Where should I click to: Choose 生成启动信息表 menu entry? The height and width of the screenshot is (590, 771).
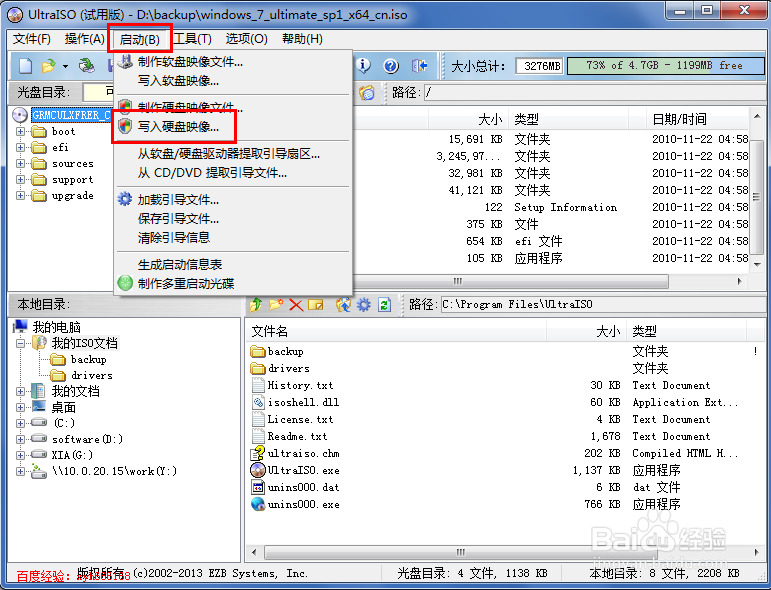click(x=180, y=265)
